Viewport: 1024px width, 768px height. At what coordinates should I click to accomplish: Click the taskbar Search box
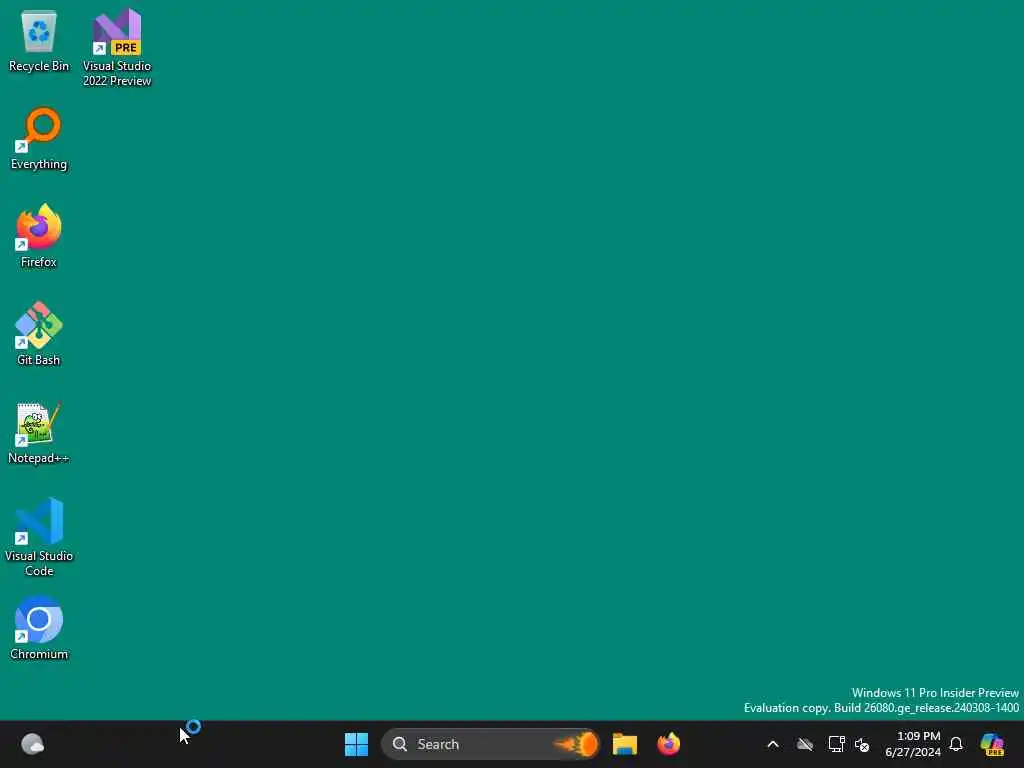490,744
